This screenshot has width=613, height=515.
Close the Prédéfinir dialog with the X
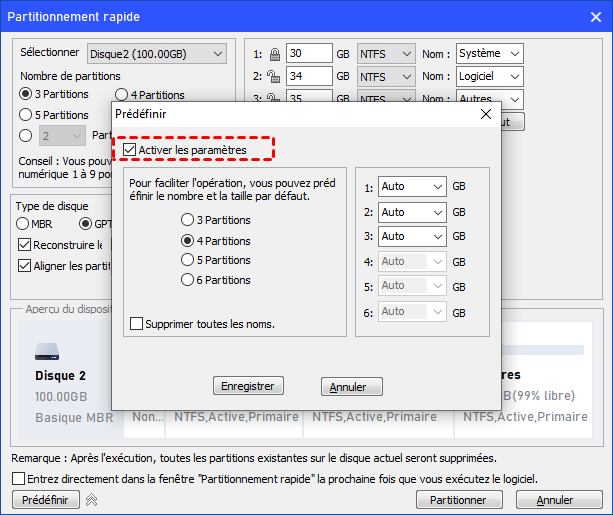click(486, 114)
